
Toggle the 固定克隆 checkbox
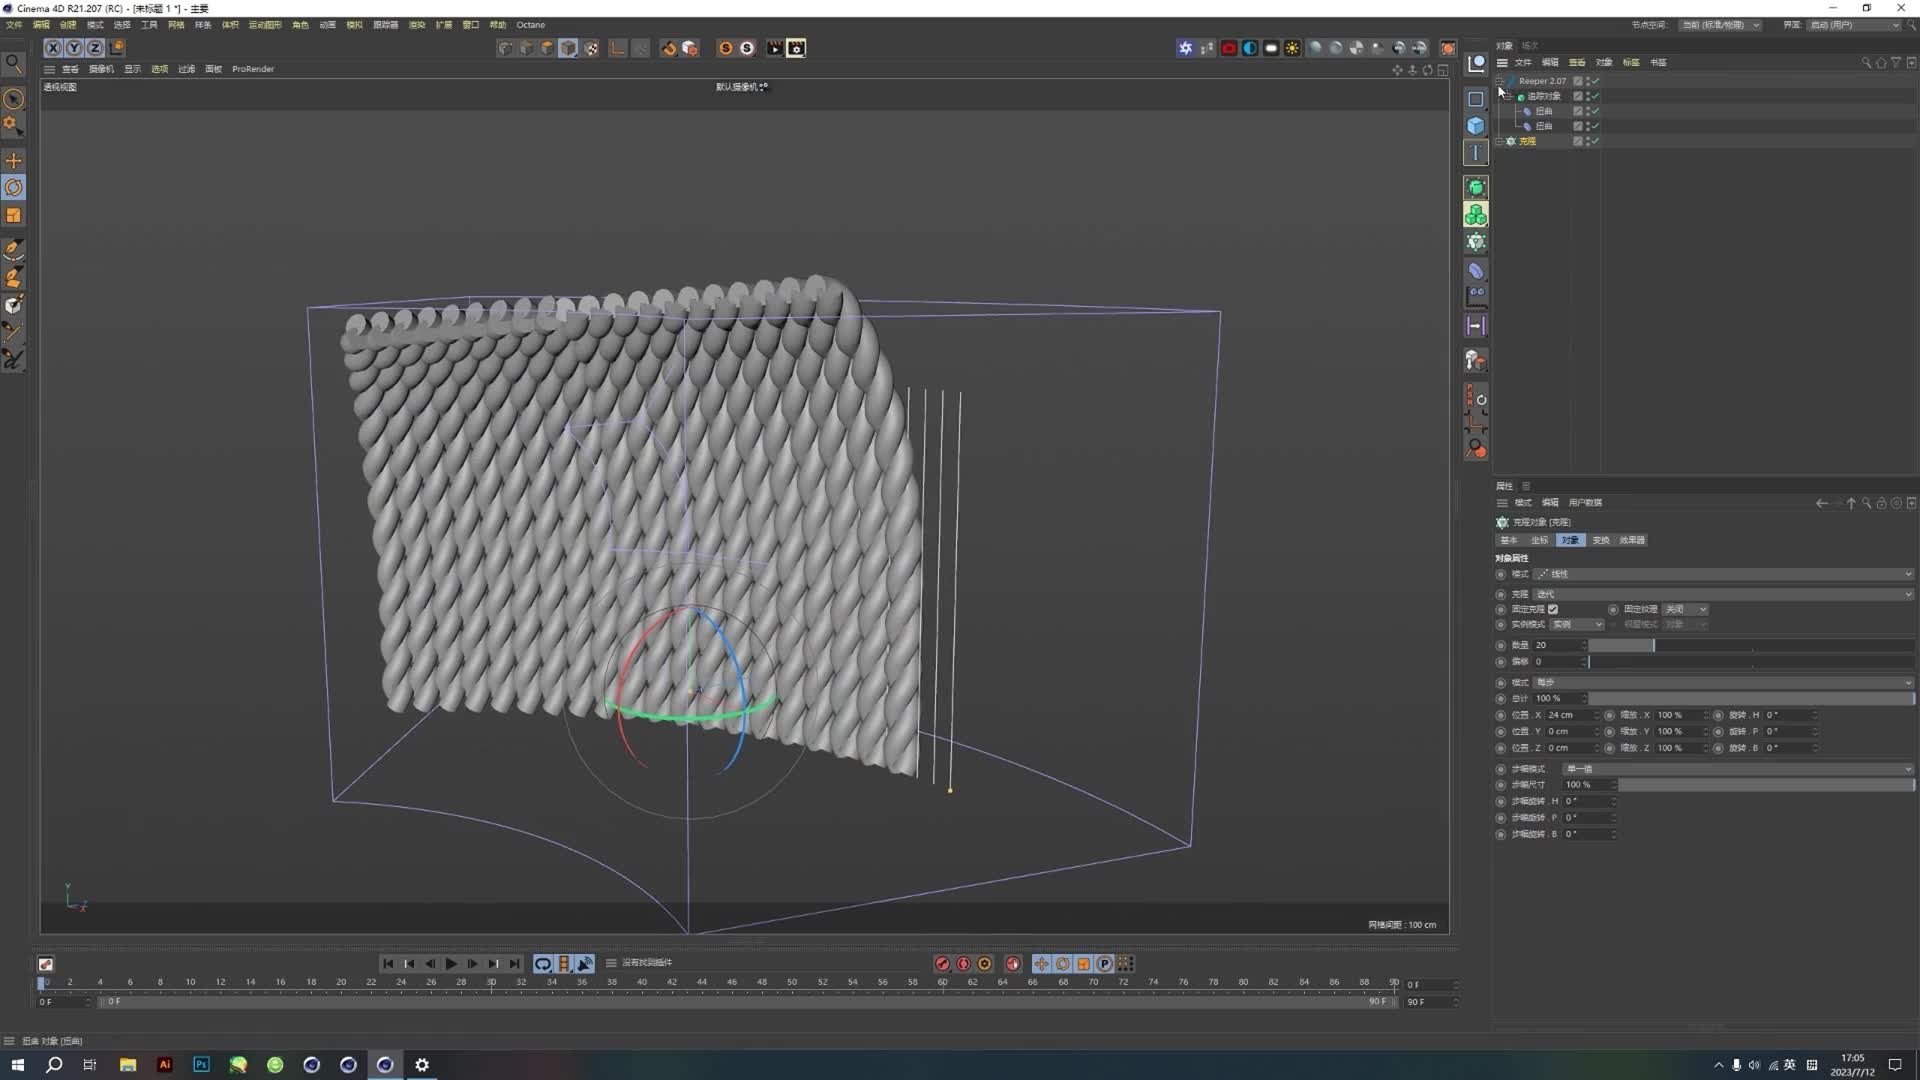click(x=1553, y=609)
